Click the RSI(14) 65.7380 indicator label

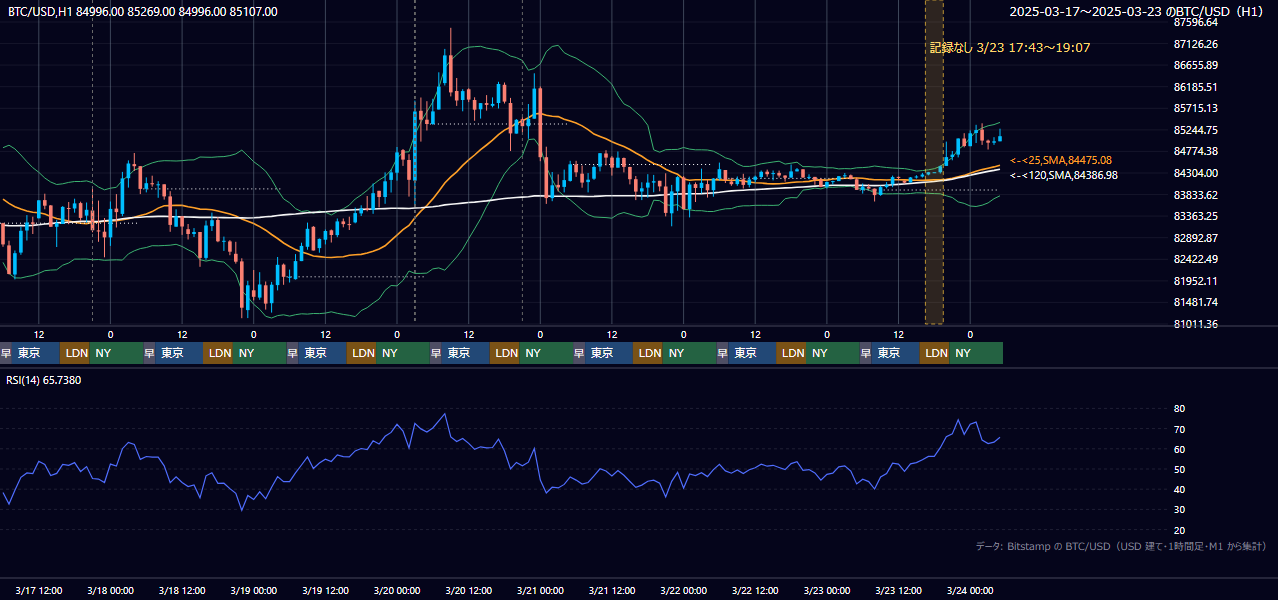44,380
